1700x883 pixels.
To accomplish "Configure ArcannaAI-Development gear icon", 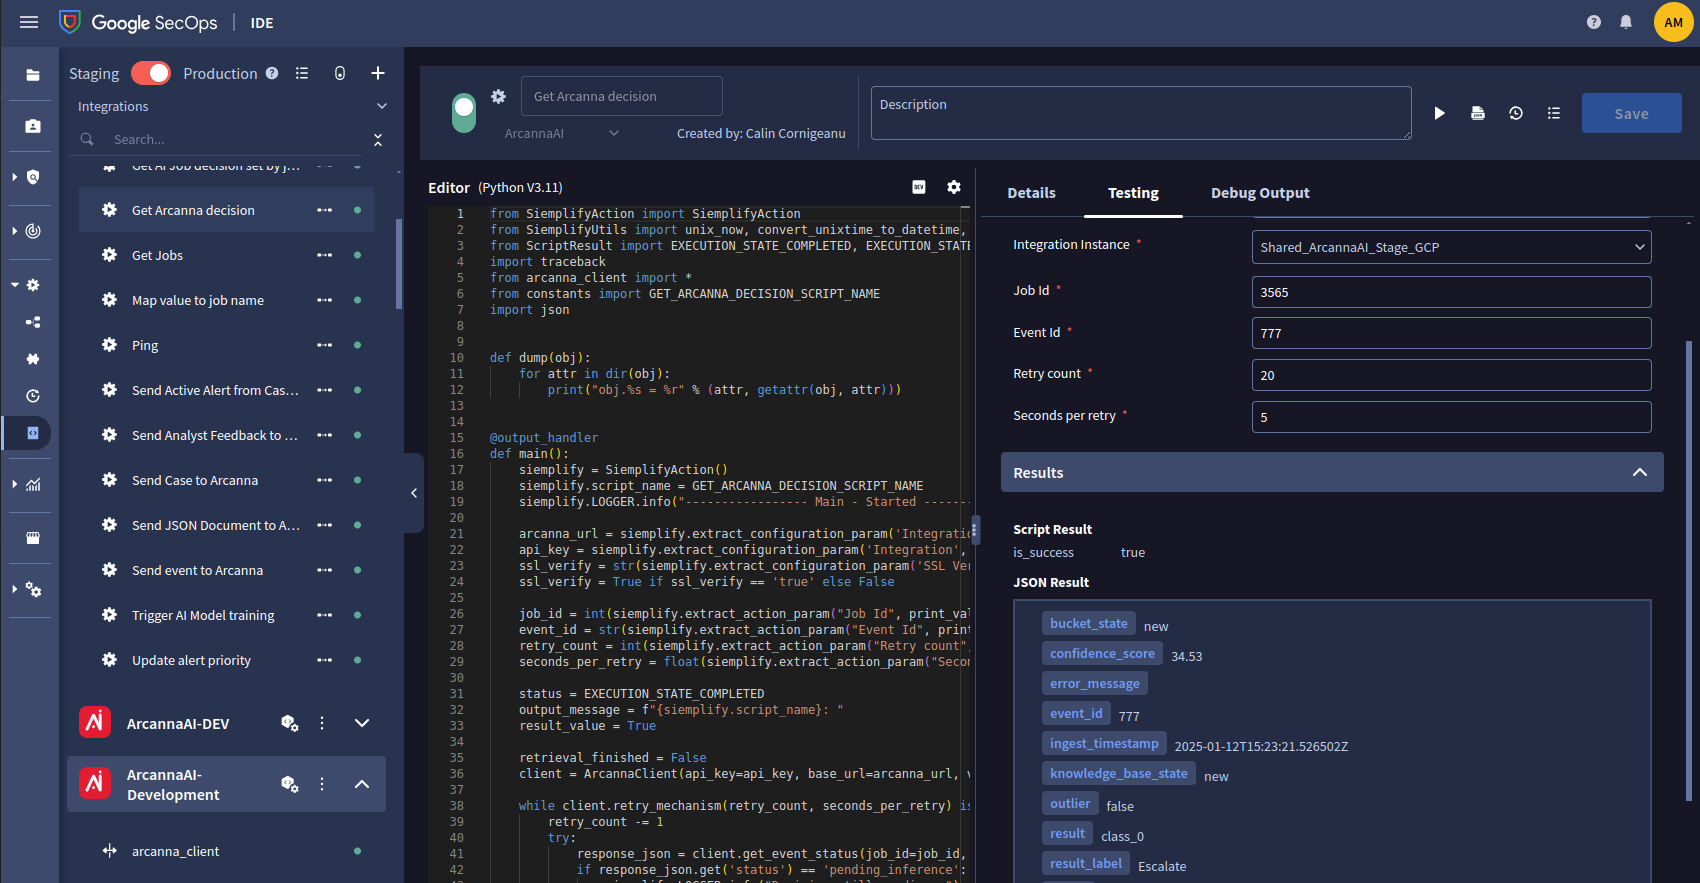I will click(x=290, y=784).
